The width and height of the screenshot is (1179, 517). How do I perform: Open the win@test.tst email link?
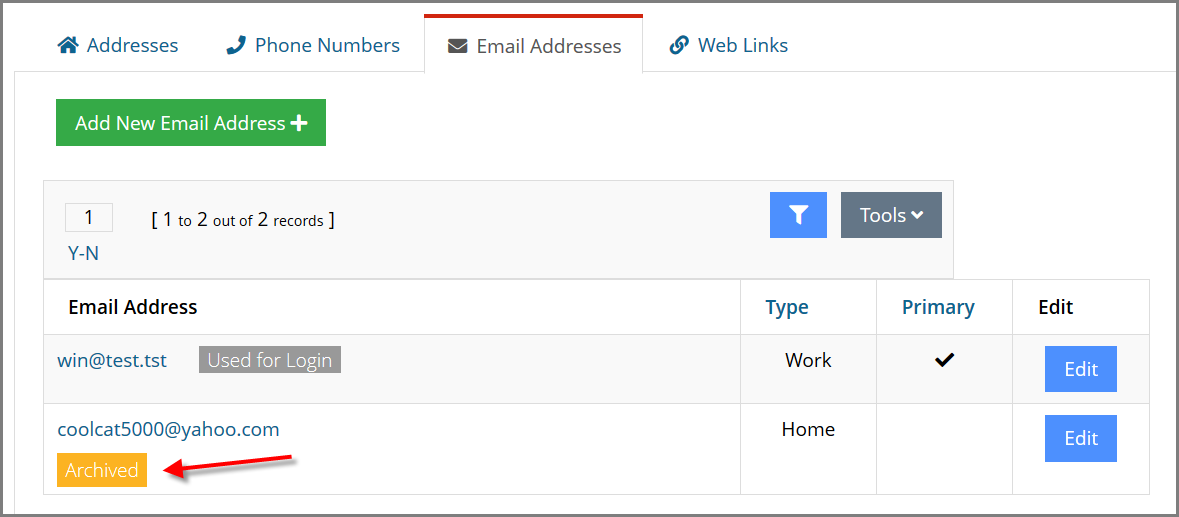112,361
